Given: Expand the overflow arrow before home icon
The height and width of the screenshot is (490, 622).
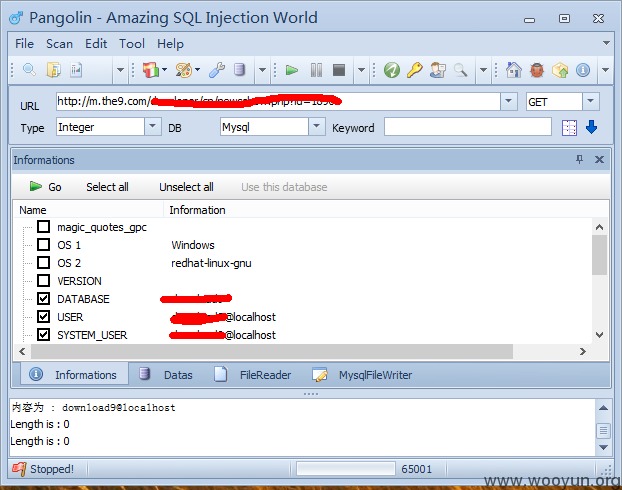Looking at the screenshot, I should (x=483, y=70).
